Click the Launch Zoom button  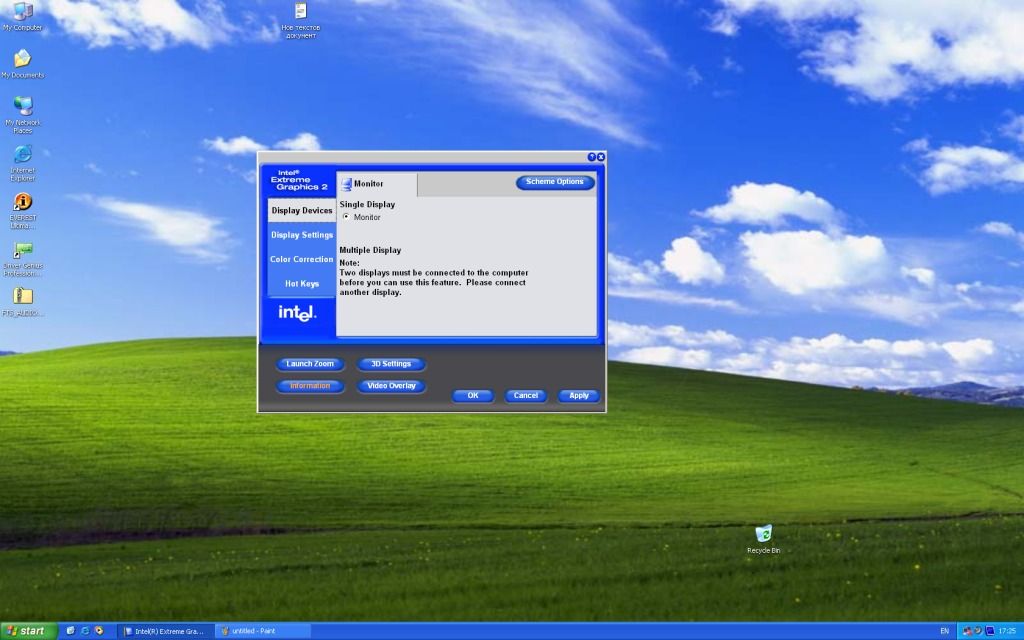pos(310,364)
